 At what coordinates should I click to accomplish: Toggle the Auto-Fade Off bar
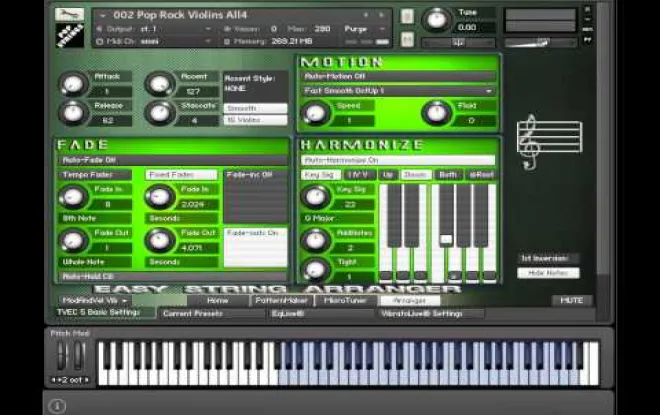point(172,160)
